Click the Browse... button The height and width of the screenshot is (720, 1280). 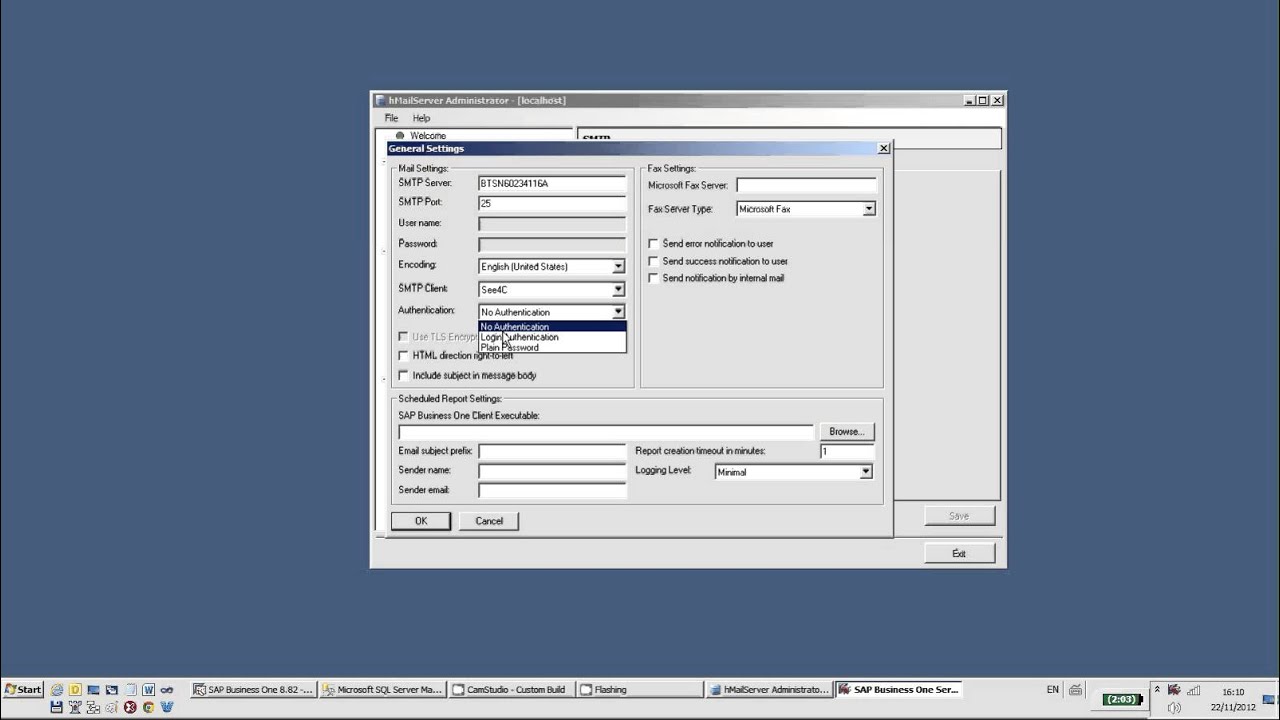pos(846,432)
